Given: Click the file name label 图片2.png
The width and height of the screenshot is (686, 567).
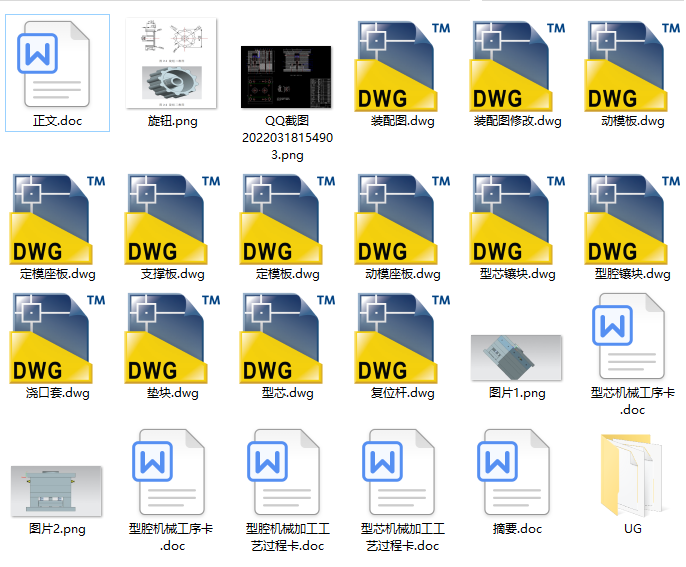Looking at the screenshot, I should point(57,529).
